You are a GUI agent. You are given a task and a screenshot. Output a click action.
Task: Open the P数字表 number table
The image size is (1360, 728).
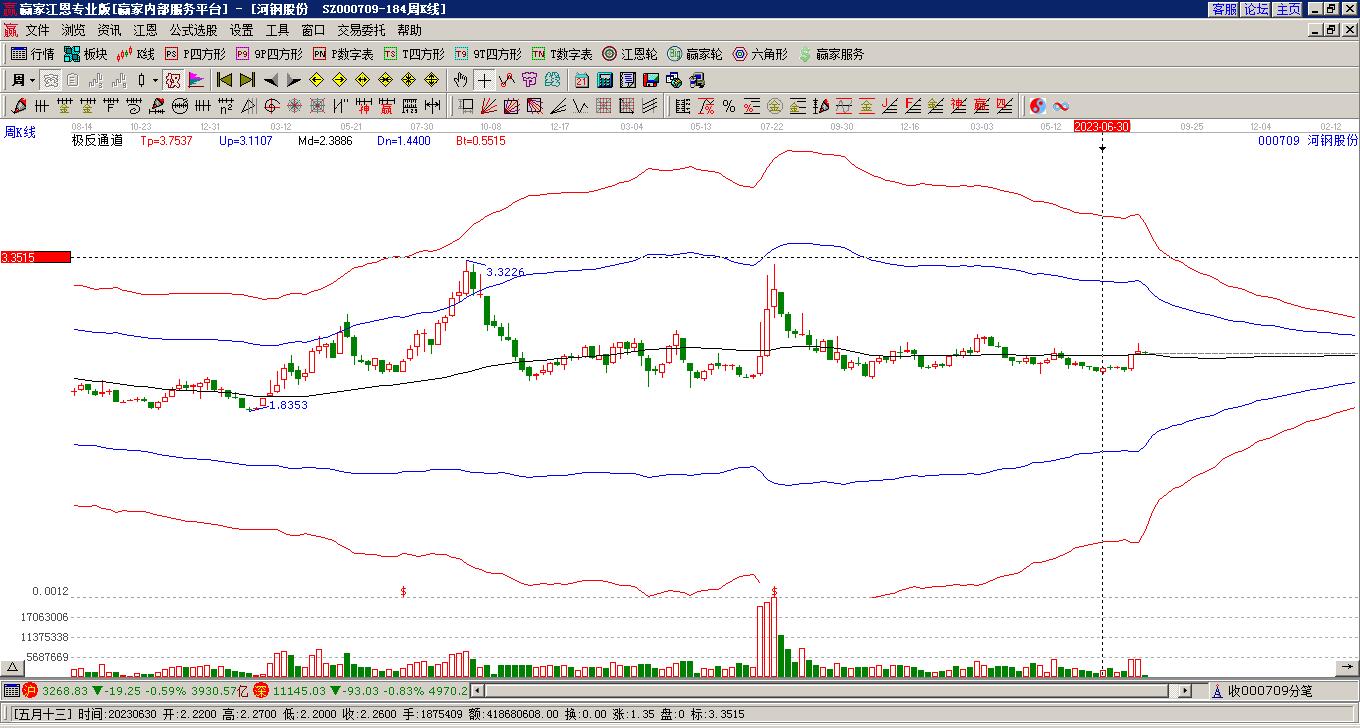[x=343, y=54]
